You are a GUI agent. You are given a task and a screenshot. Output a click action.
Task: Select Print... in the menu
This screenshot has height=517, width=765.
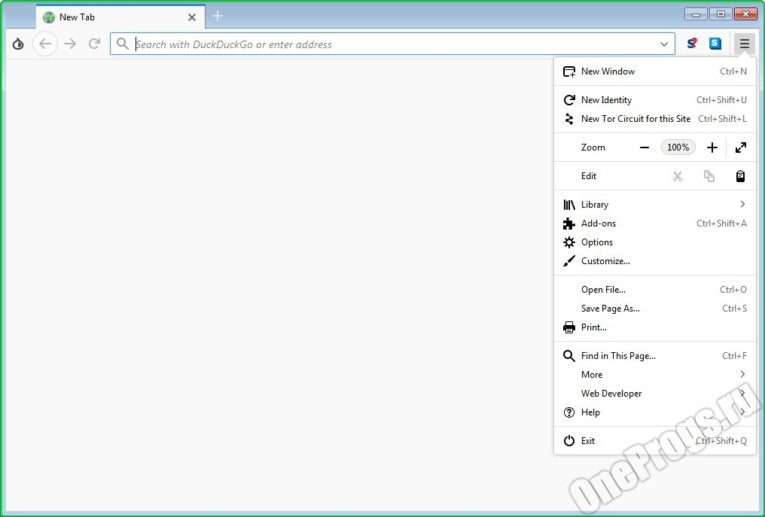click(655, 328)
